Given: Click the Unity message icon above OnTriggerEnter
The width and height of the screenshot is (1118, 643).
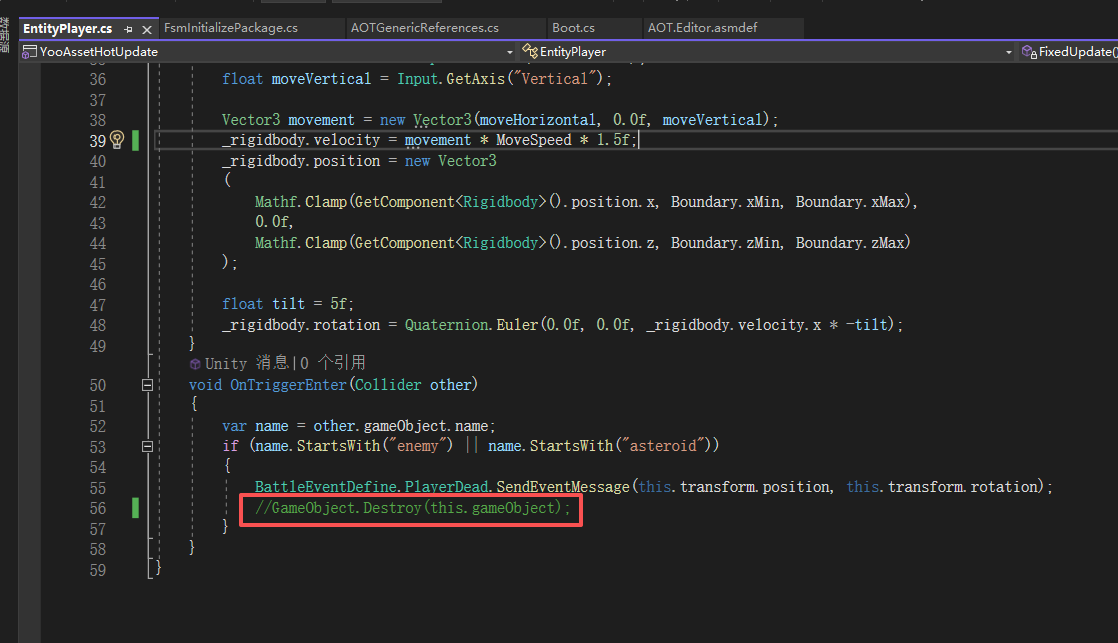Looking at the screenshot, I should pos(195,364).
